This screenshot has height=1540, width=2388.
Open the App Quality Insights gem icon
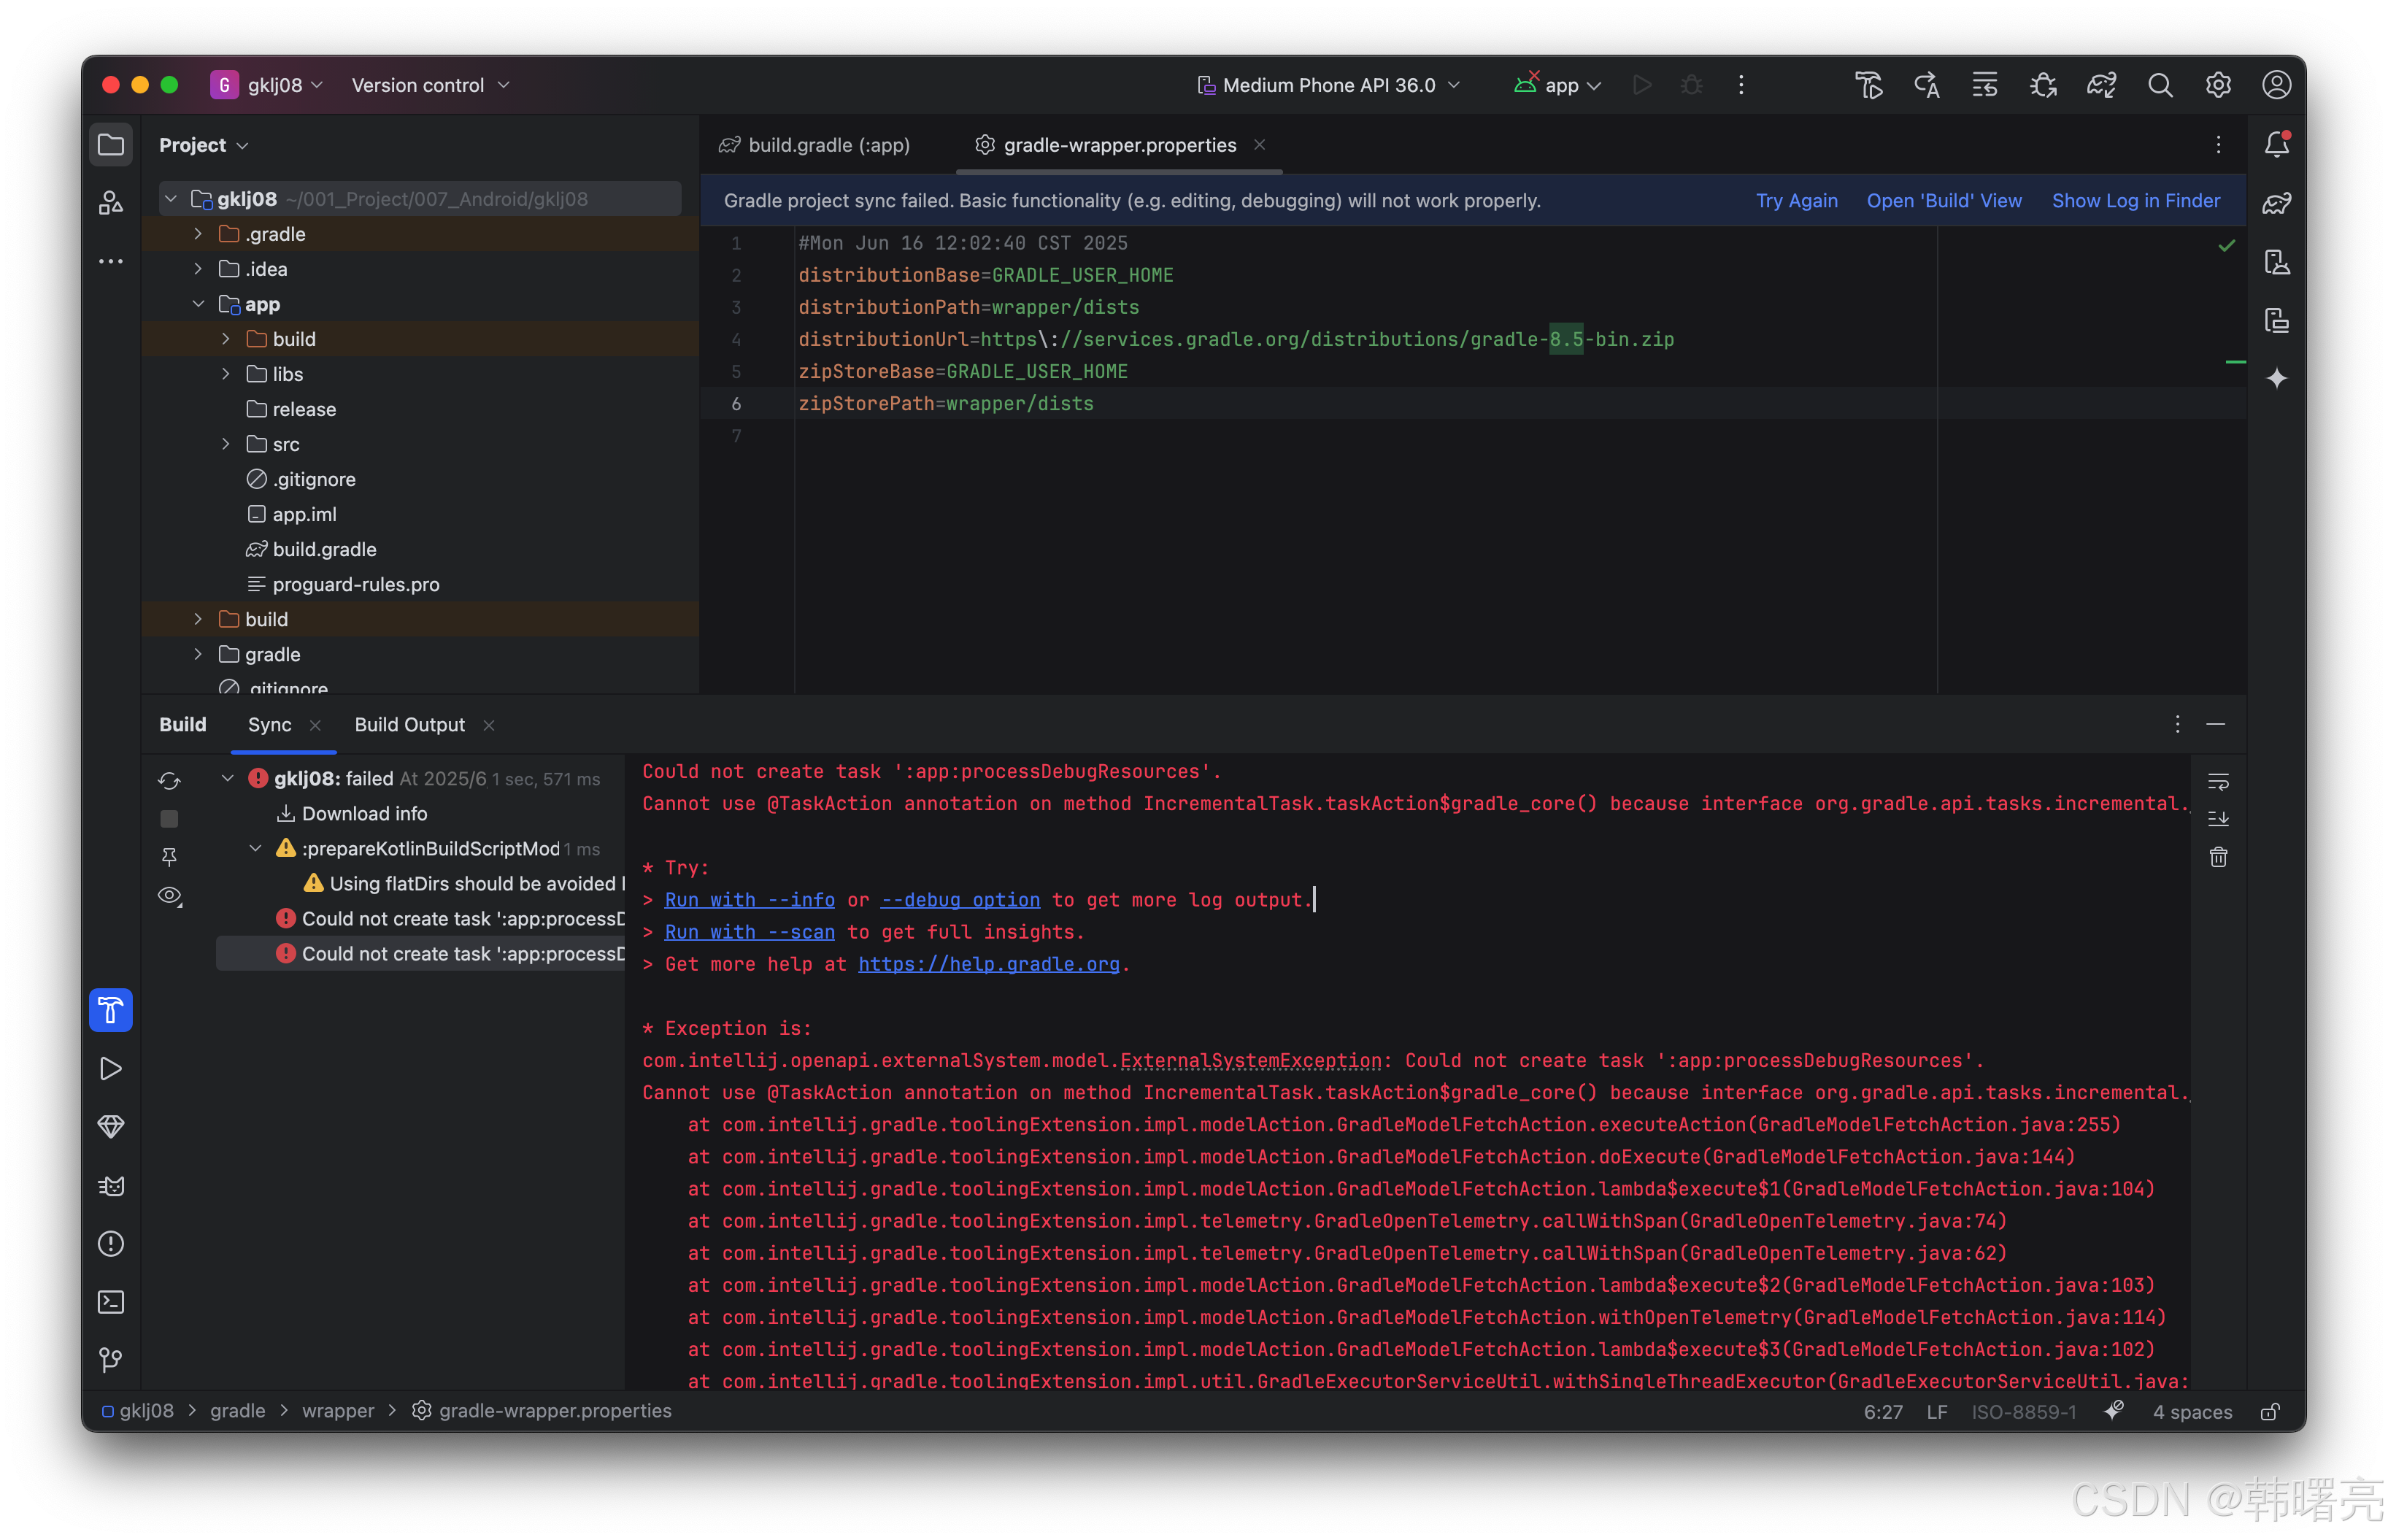(111, 1127)
